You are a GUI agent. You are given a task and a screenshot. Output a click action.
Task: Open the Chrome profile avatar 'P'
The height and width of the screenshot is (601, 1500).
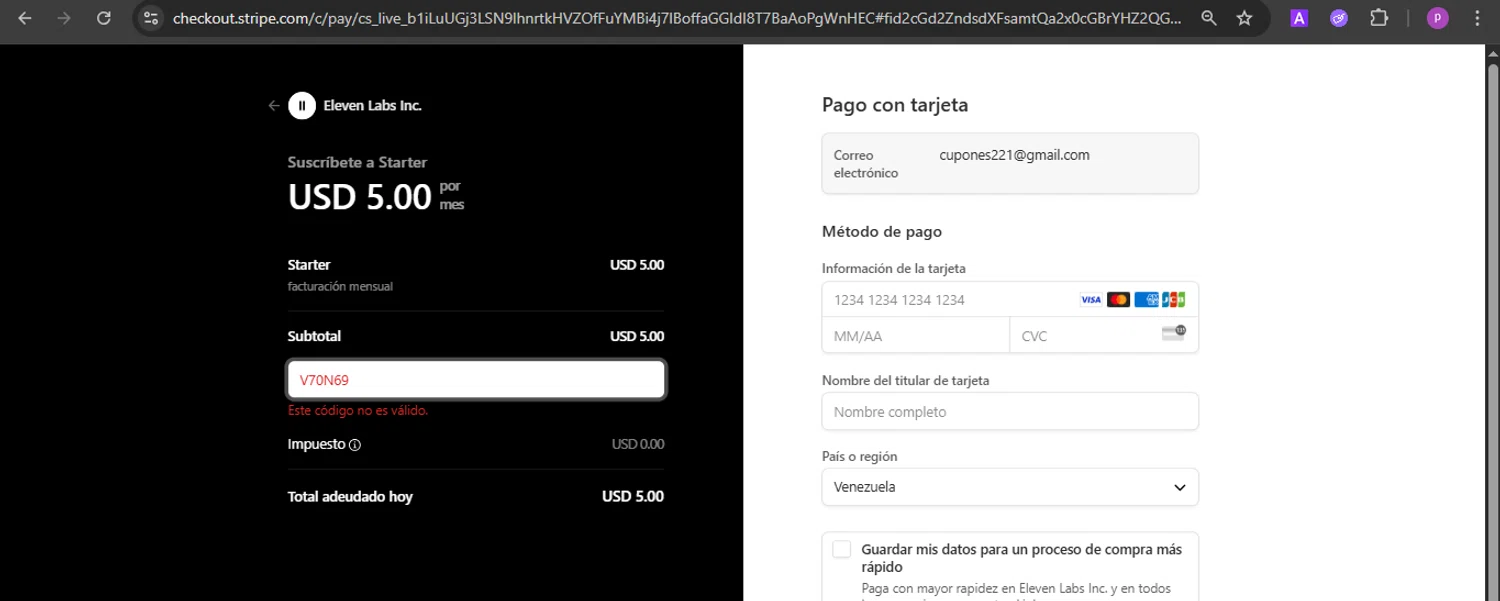(1437, 18)
